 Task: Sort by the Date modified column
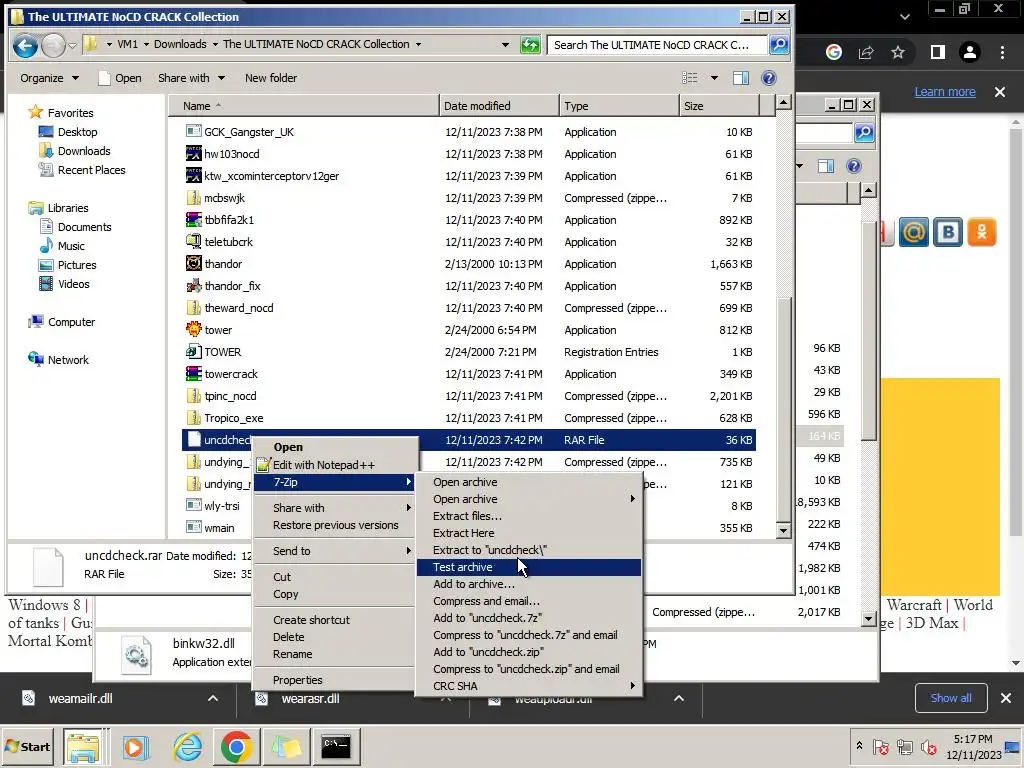point(499,106)
